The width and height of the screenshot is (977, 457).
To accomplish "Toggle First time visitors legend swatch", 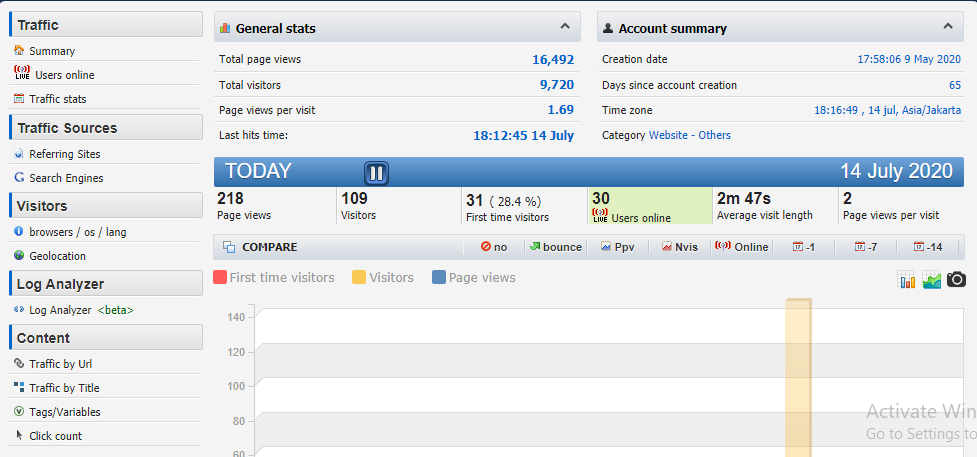I will point(220,277).
